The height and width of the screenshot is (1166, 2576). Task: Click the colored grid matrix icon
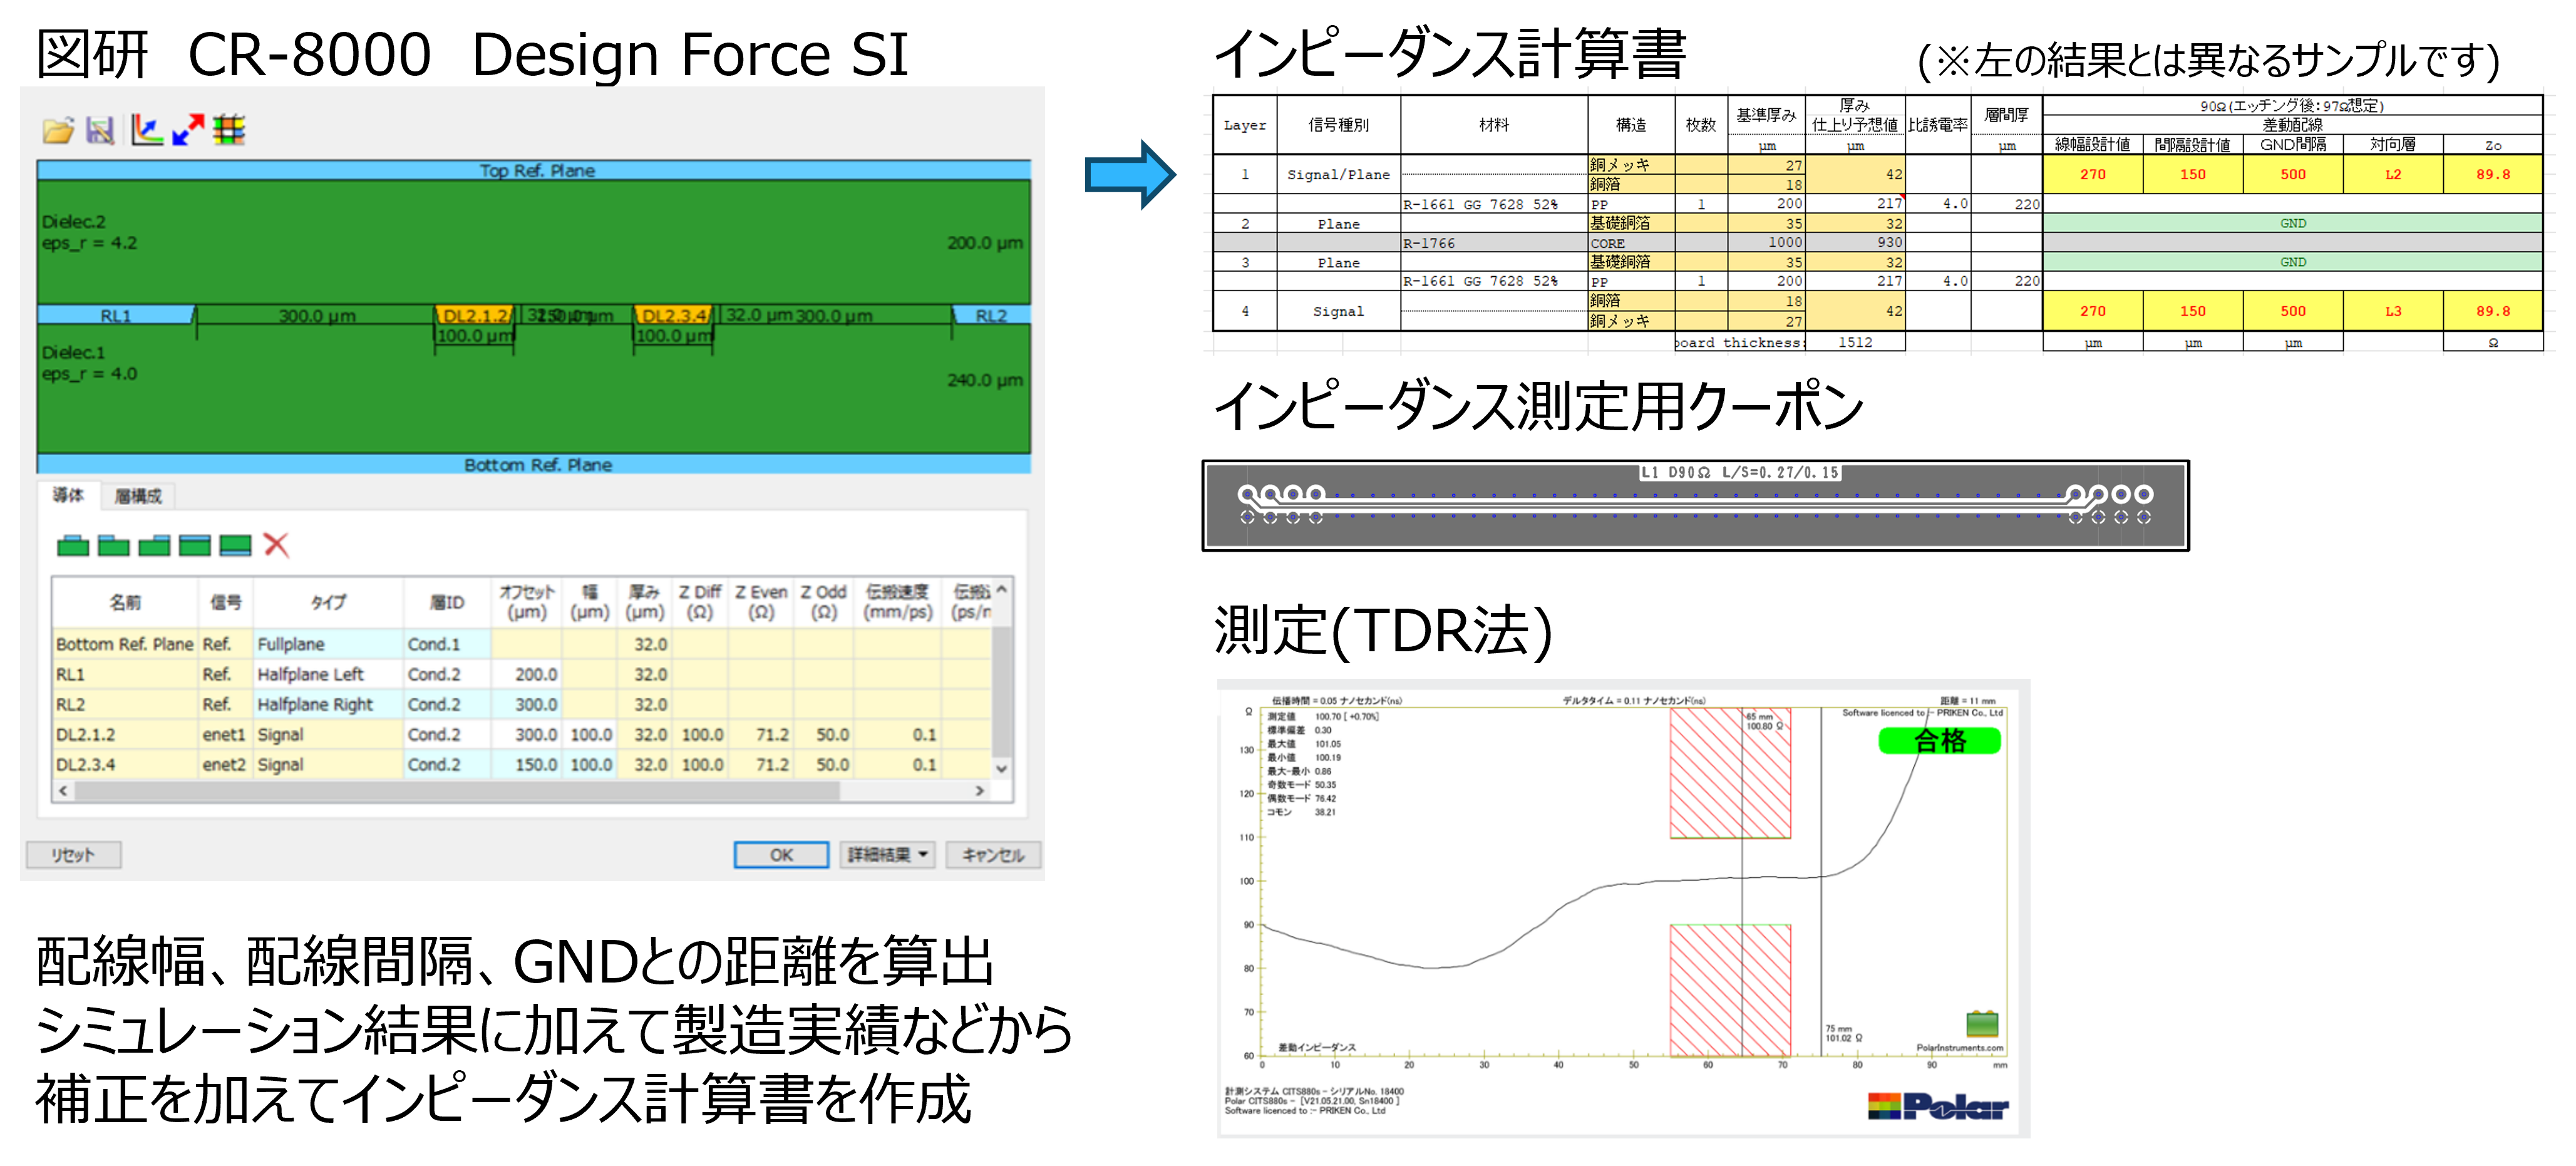(229, 130)
